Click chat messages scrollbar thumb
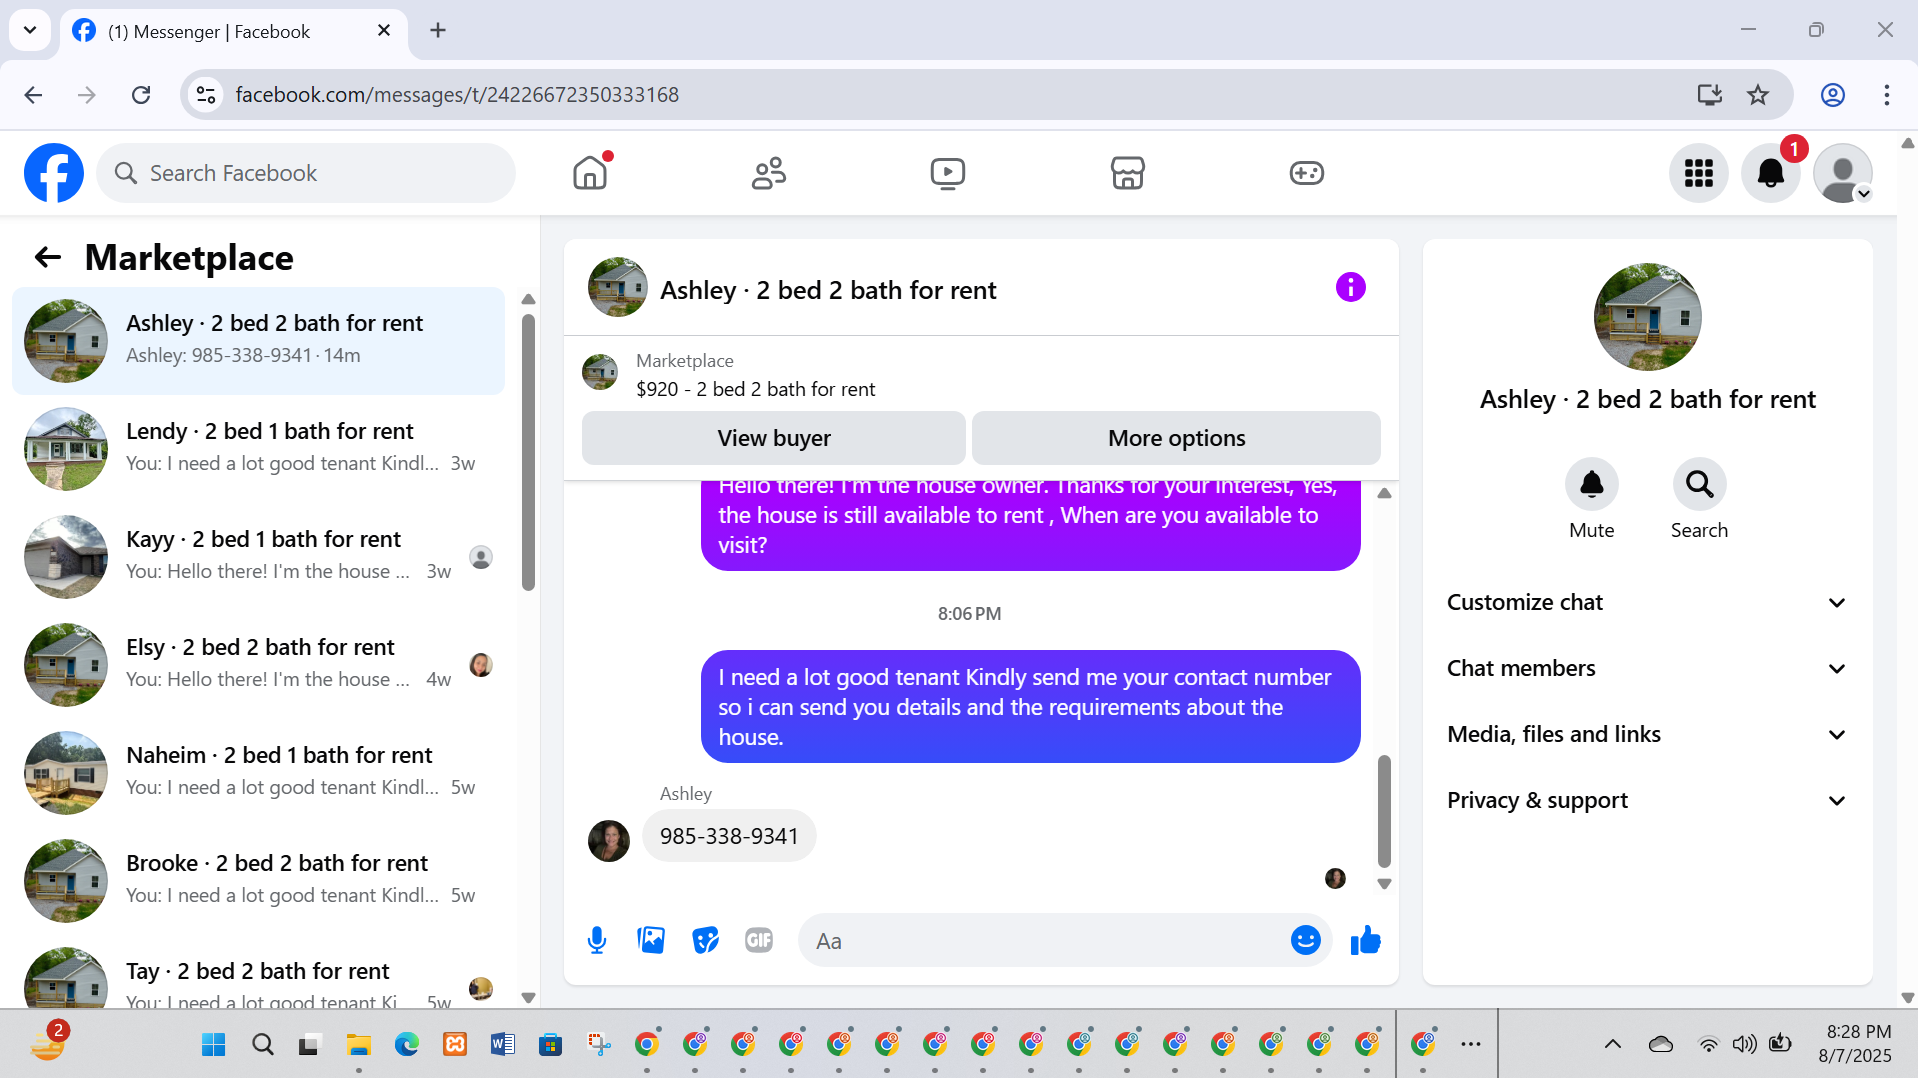Image resolution: width=1918 pixels, height=1078 pixels. click(x=1384, y=811)
